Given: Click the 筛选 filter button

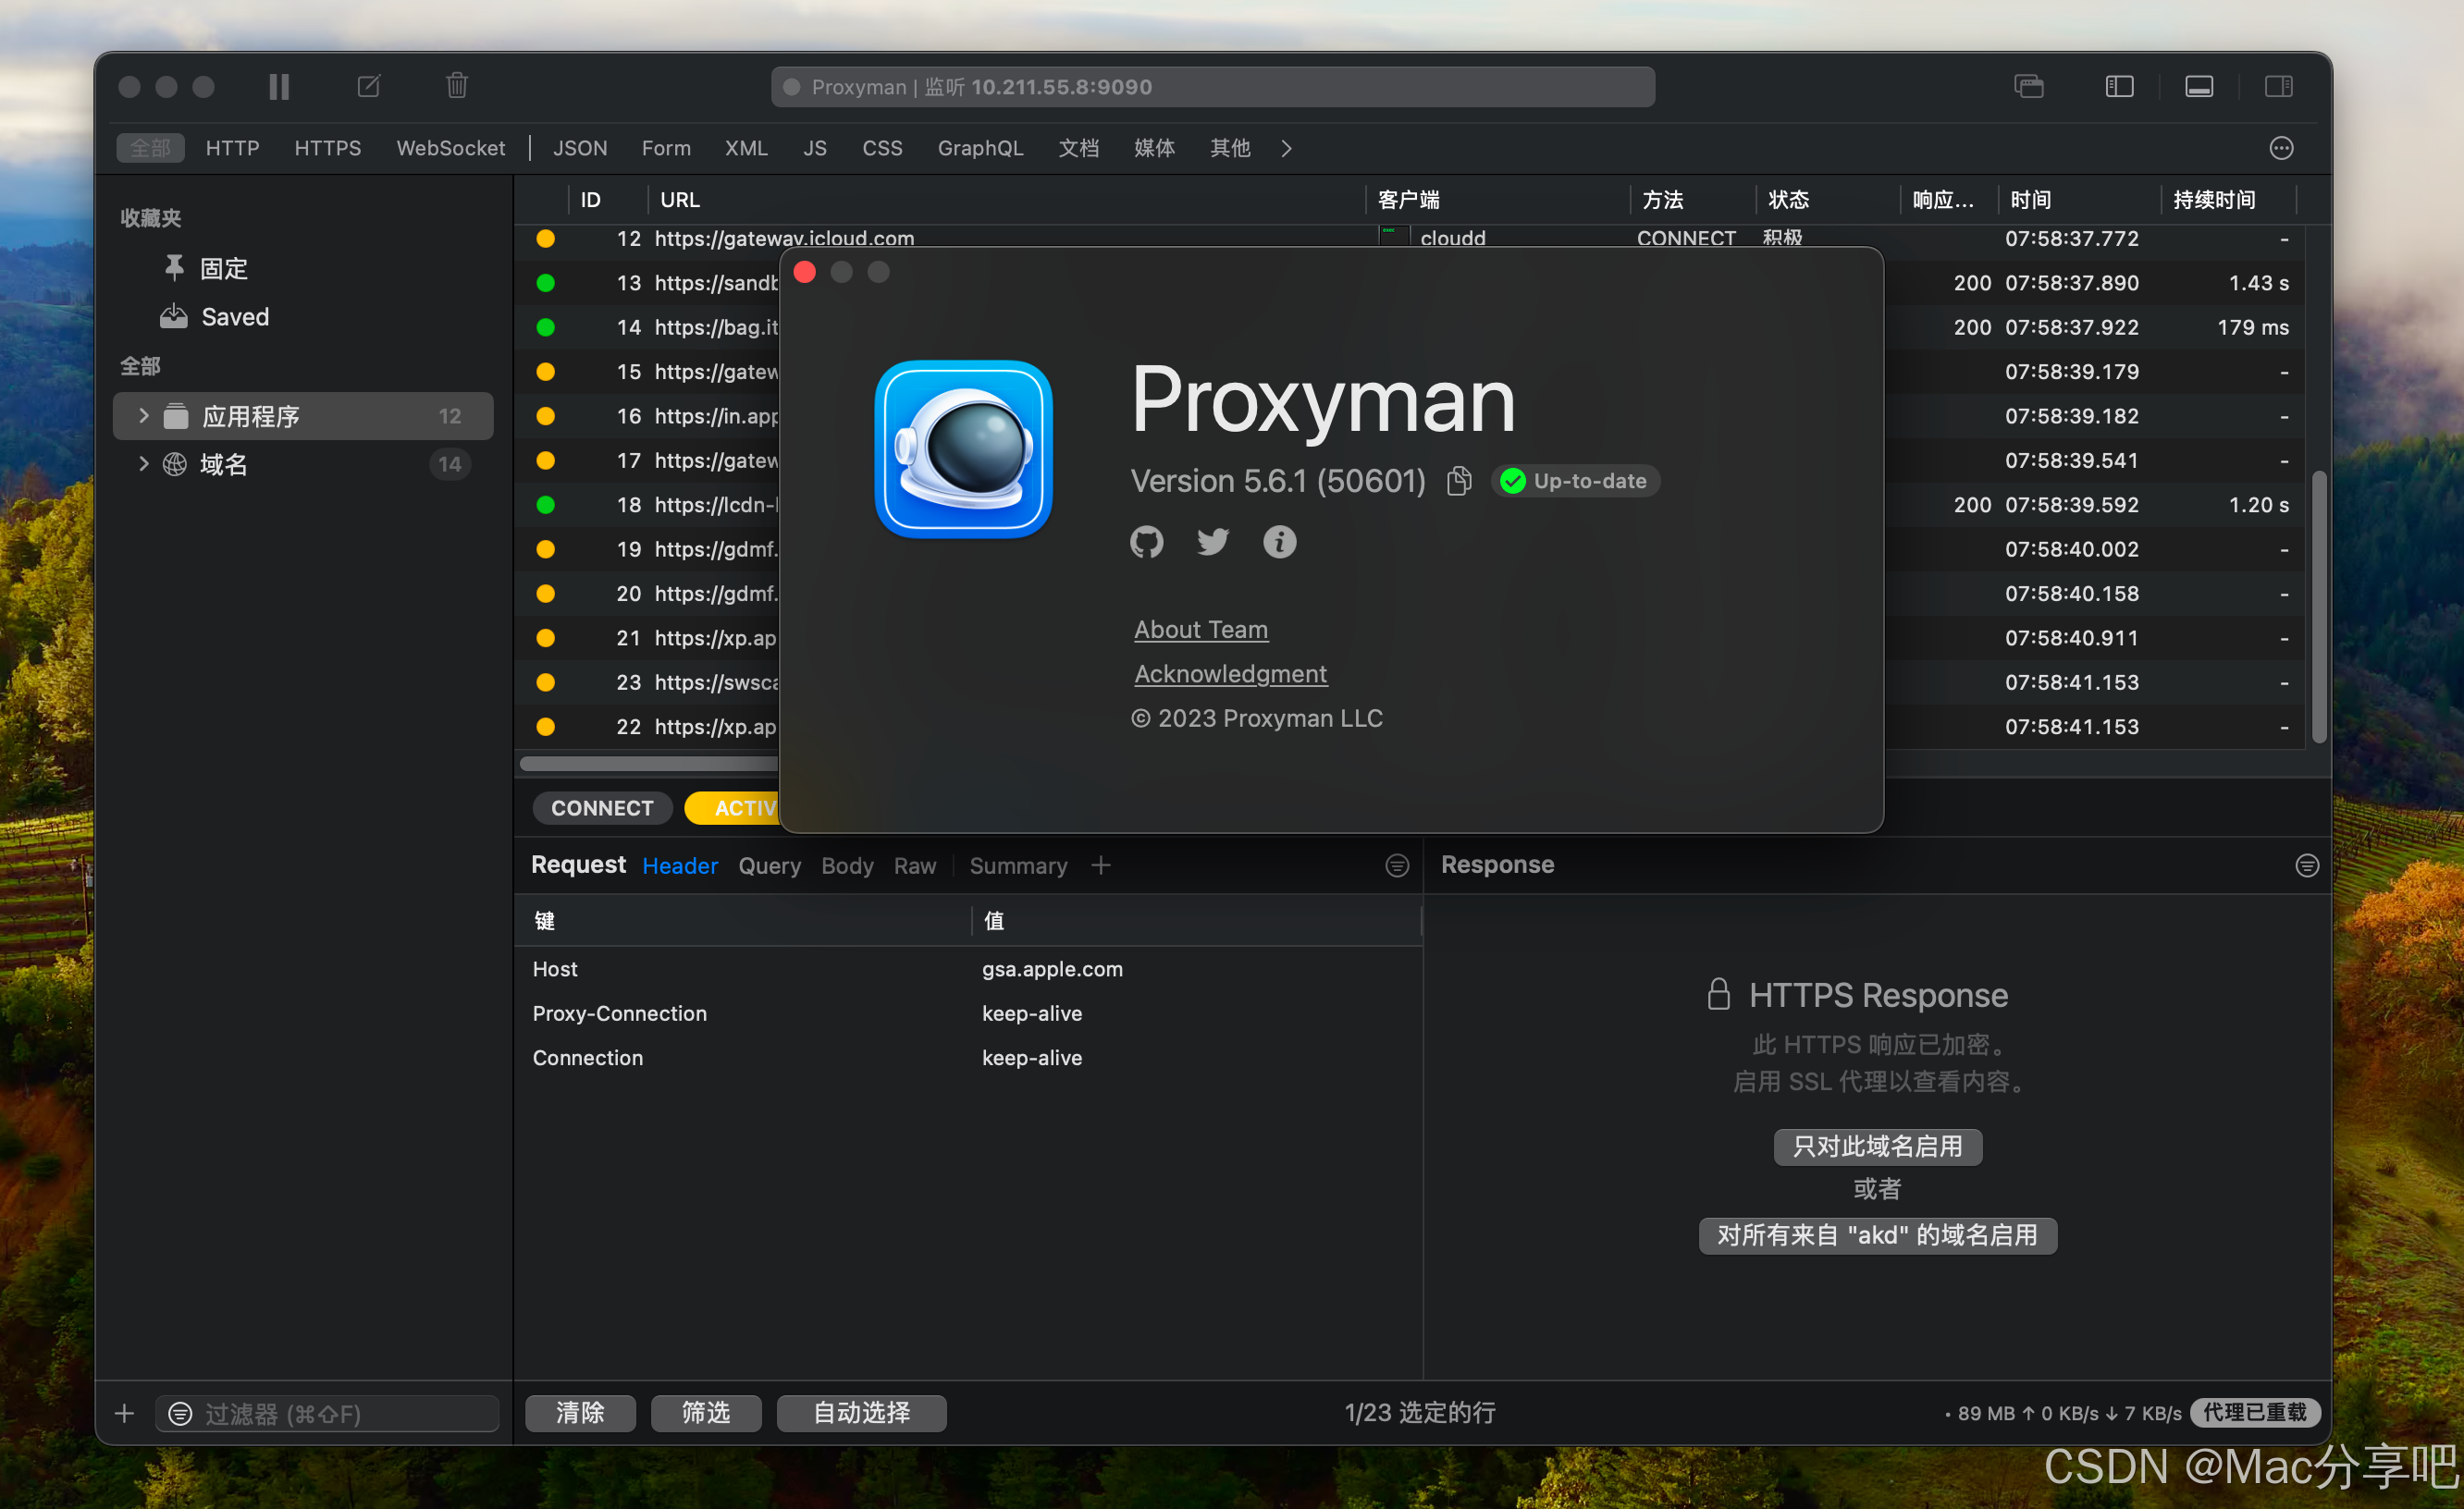Looking at the screenshot, I should (706, 1413).
